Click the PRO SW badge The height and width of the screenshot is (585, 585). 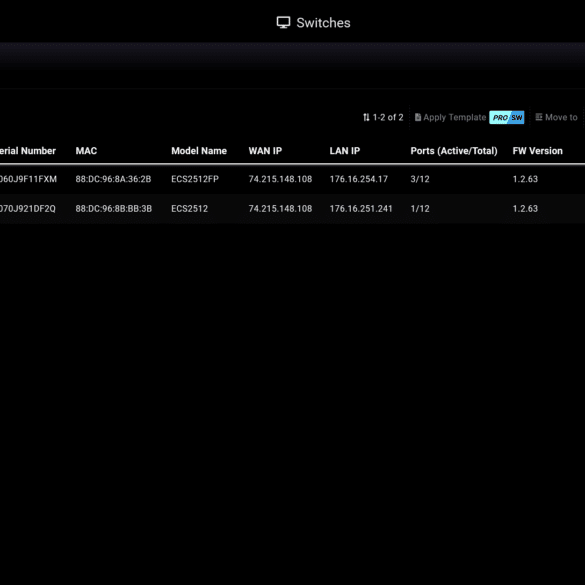(507, 118)
